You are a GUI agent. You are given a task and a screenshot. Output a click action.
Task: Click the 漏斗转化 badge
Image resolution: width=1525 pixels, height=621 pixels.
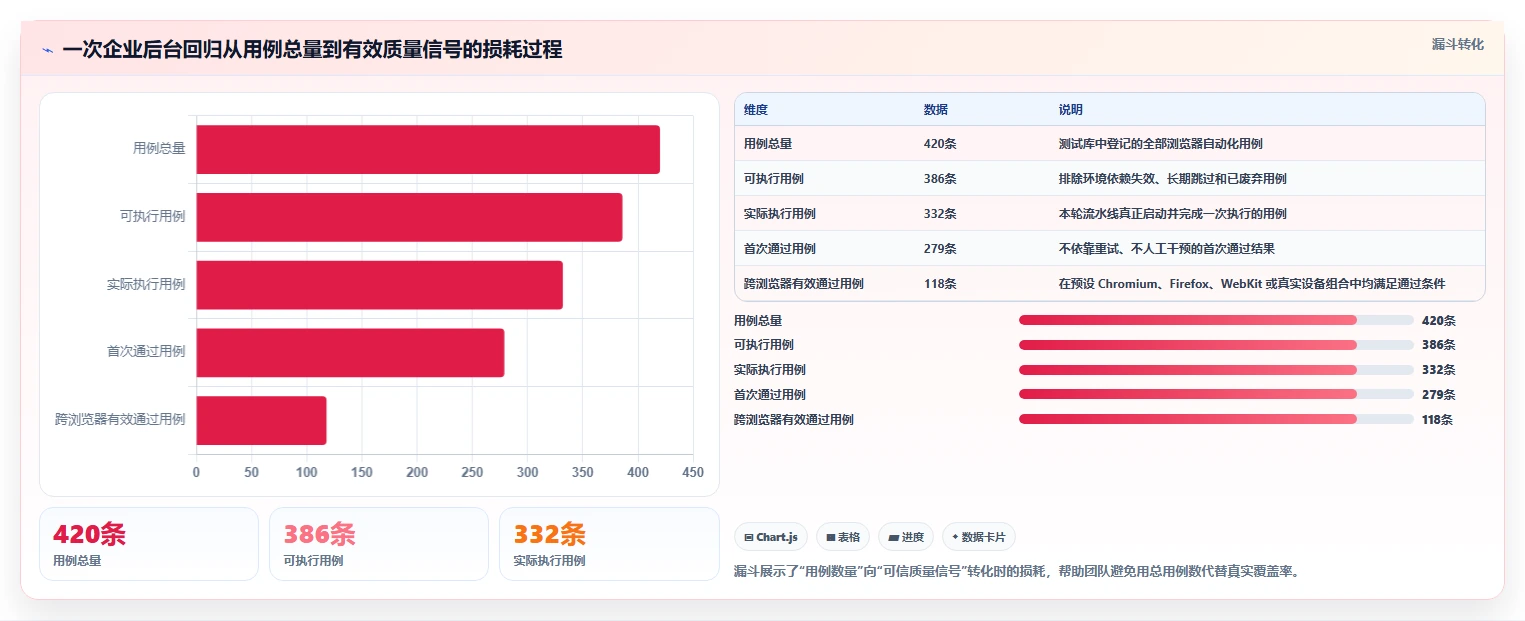click(1457, 45)
